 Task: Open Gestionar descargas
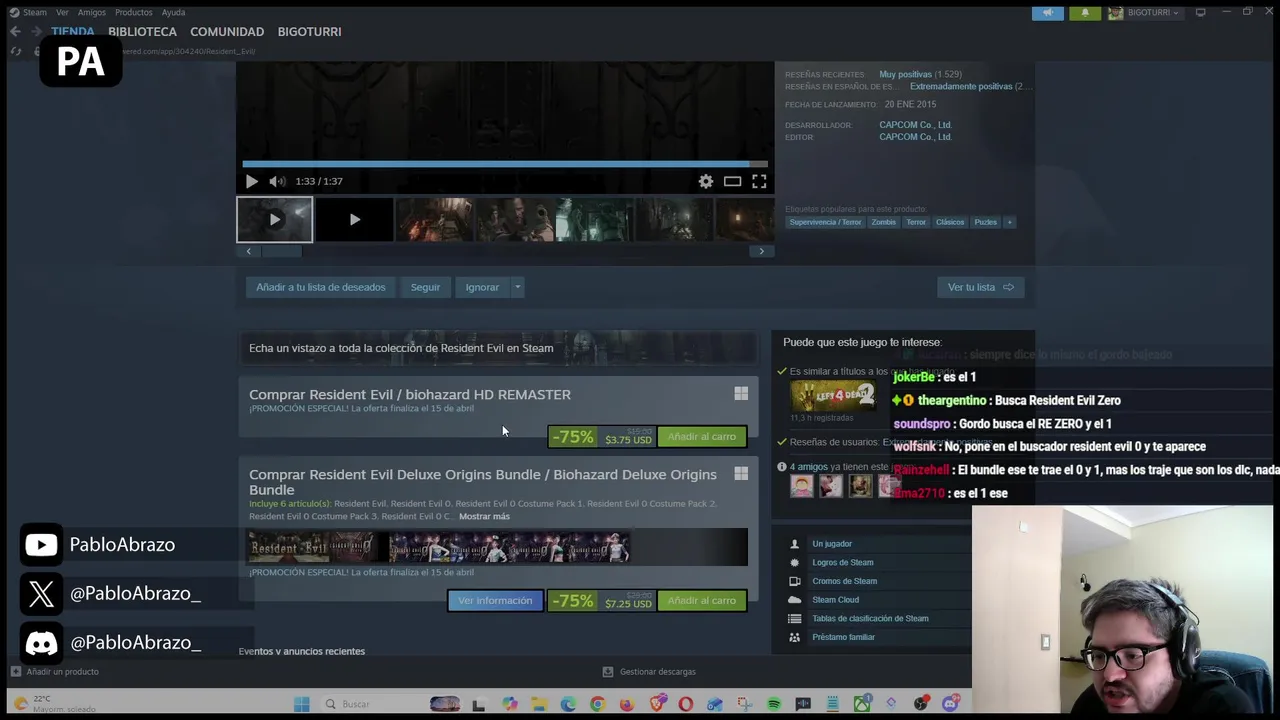[649, 672]
